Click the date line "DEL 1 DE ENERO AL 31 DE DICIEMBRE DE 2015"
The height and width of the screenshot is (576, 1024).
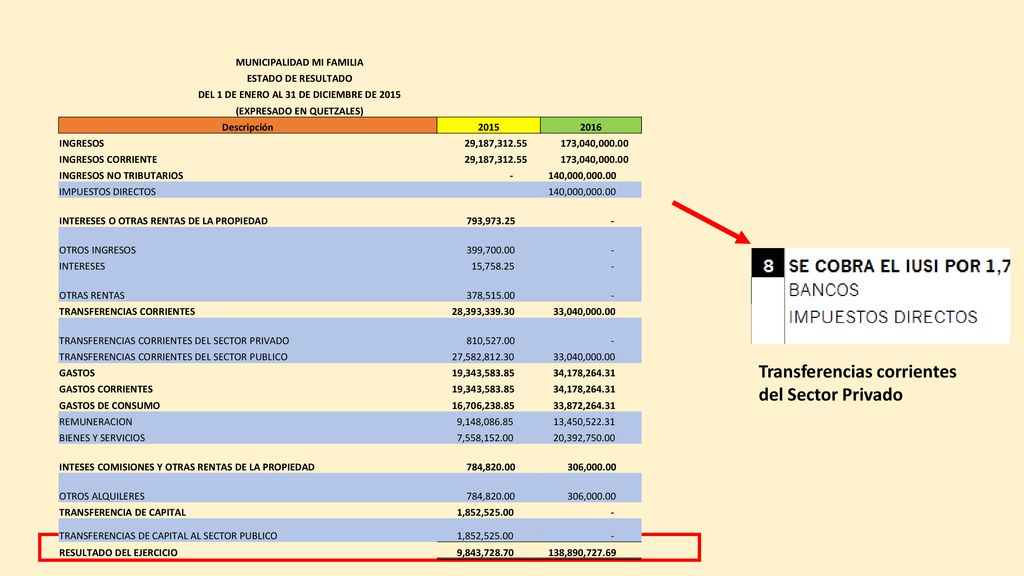[x=299, y=95]
